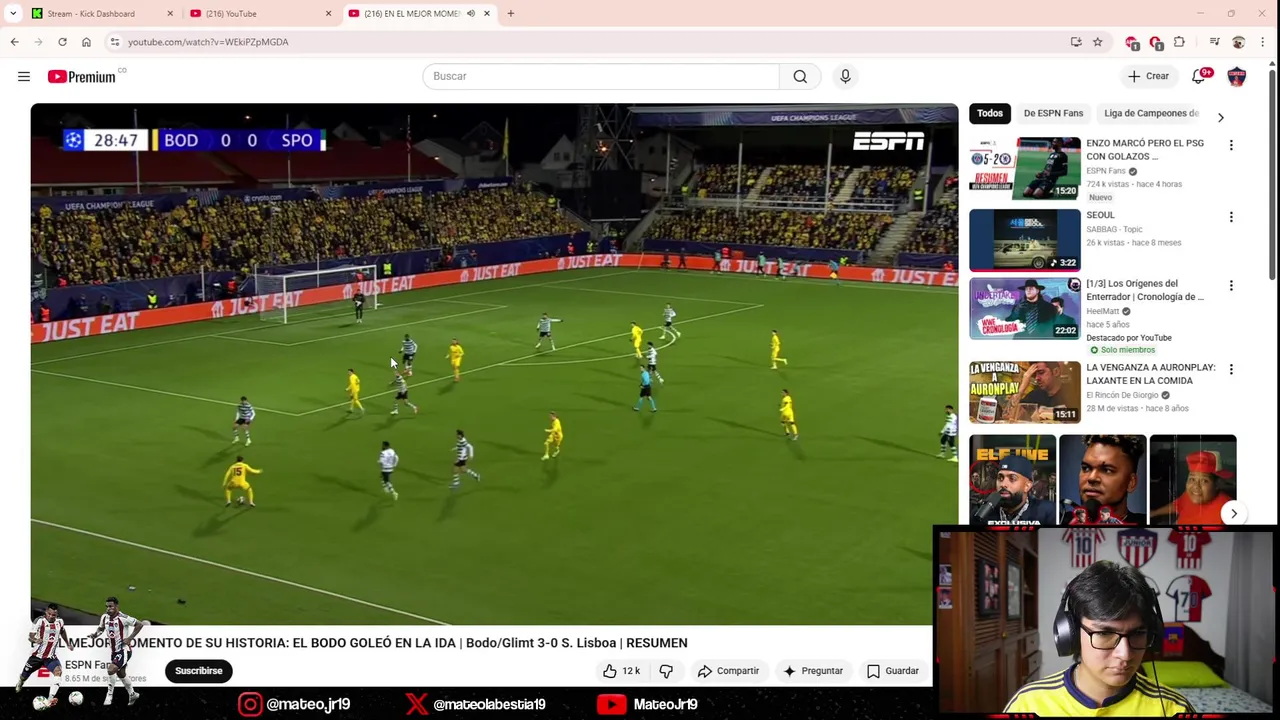This screenshot has height=720, width=1280.
Task: Open the Chrome three-dot menu
Action: [x=1262, y=42]
